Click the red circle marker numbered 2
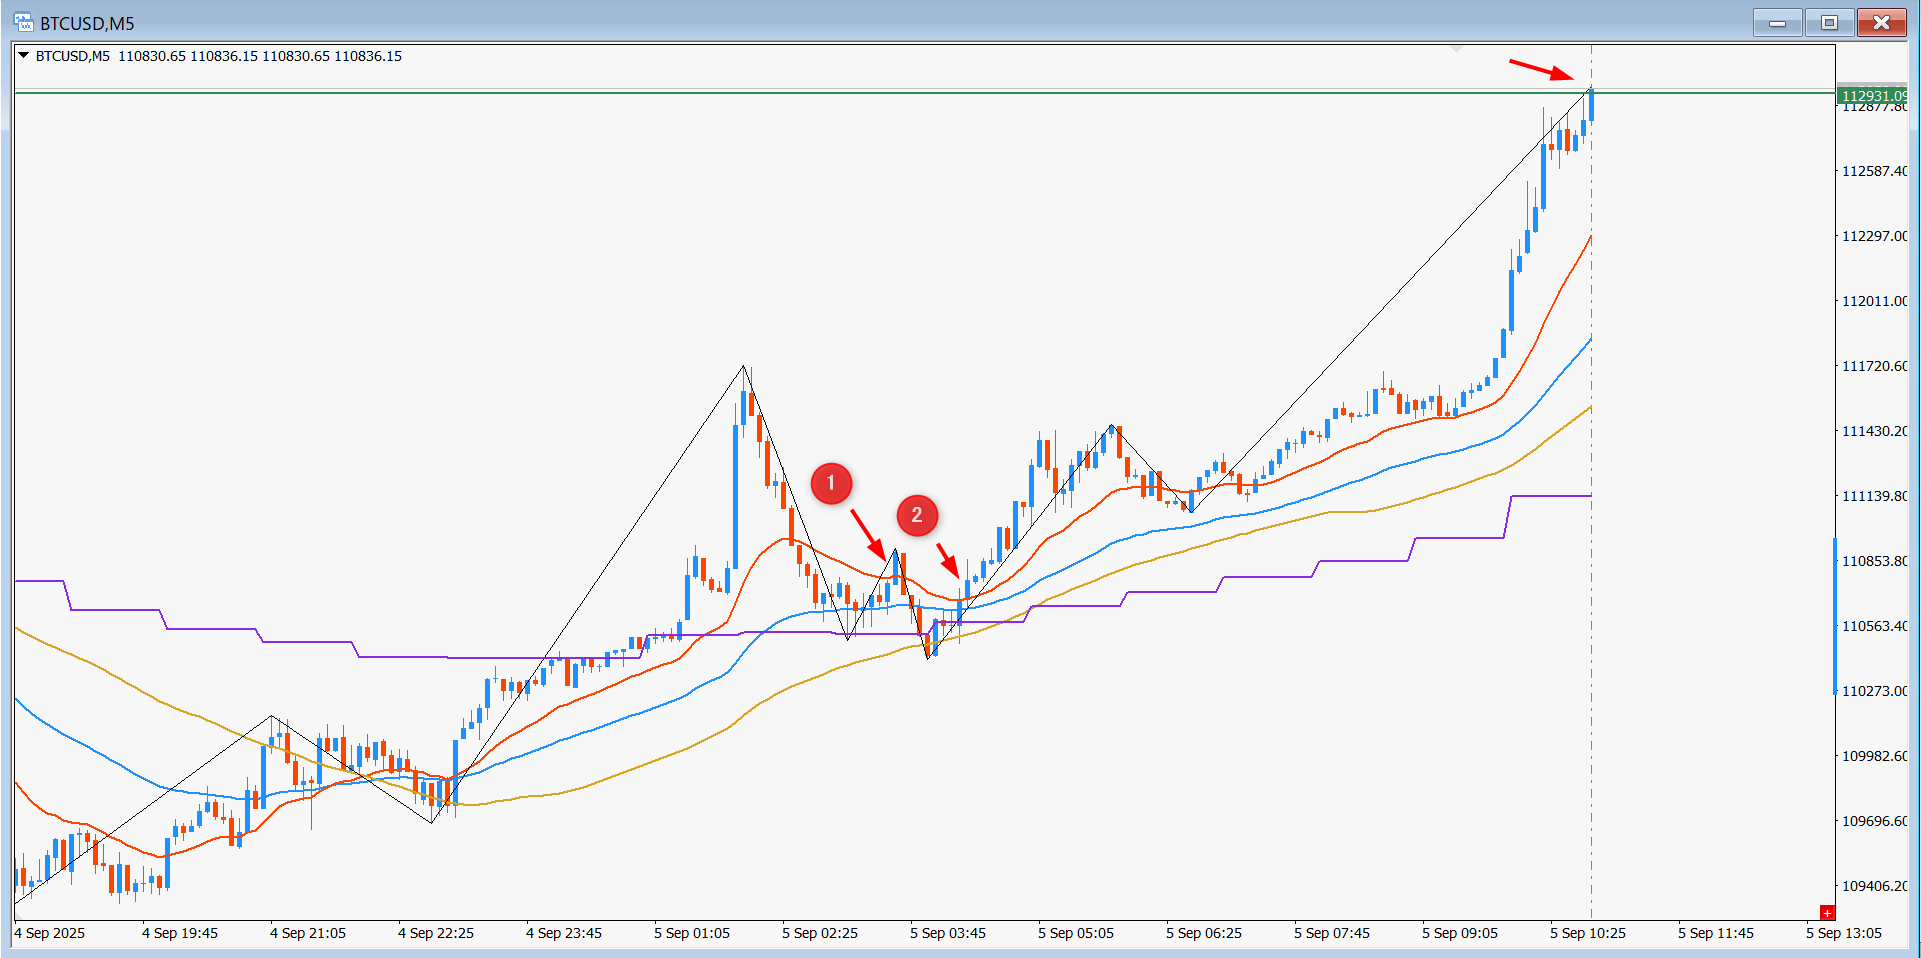 pos(917,515)
